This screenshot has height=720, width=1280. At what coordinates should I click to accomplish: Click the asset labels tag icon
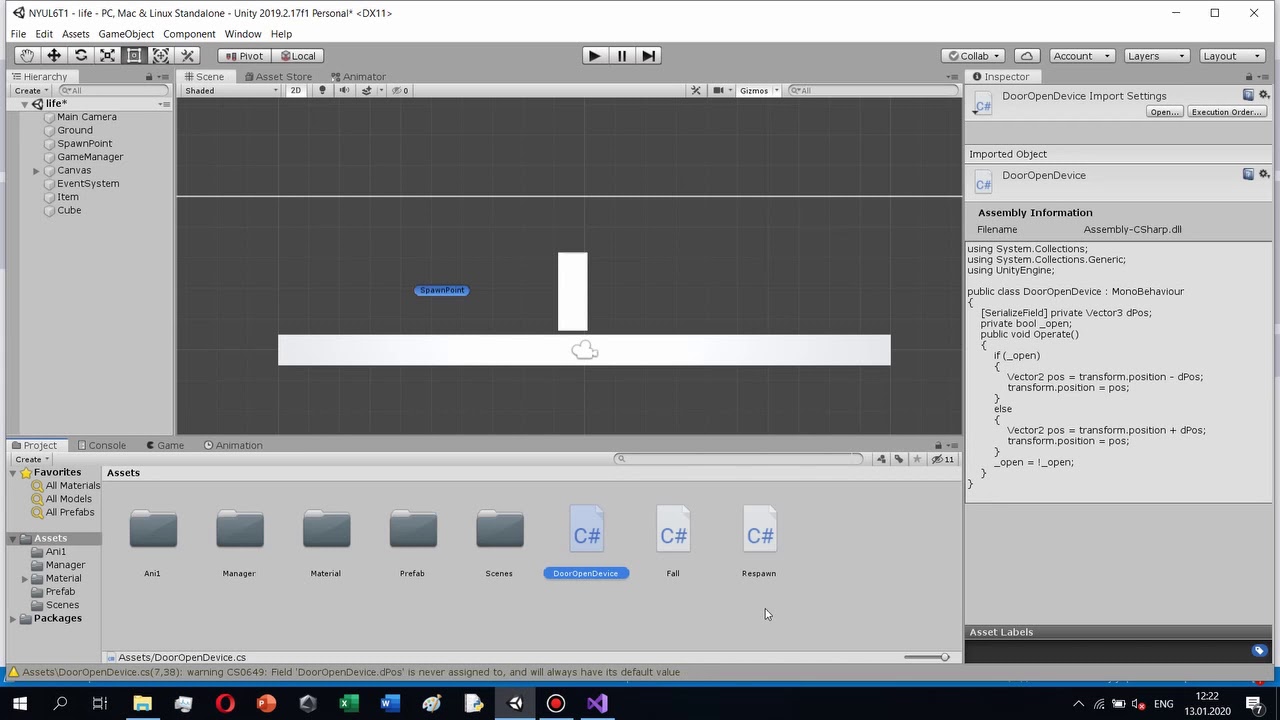tap(1259, 651)
